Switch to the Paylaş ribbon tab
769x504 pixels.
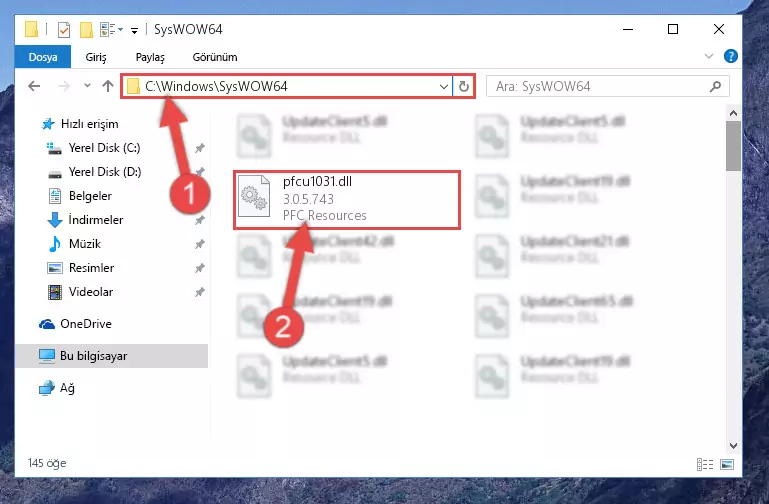(150, 57)
